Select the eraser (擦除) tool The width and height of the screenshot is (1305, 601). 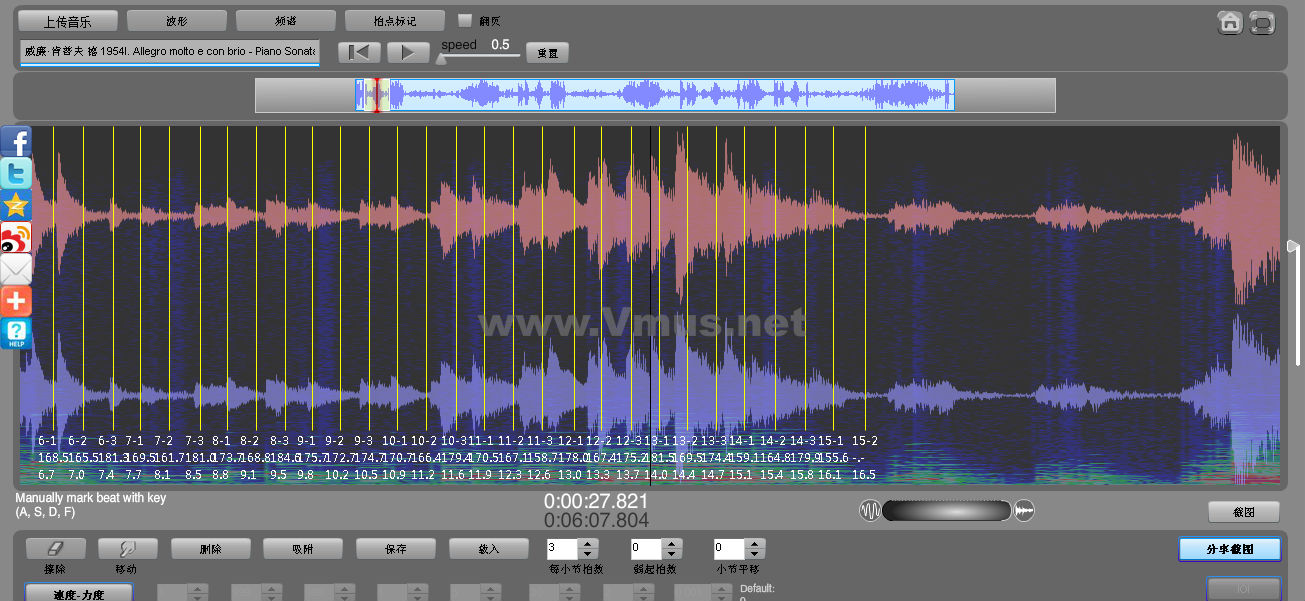[55, 549]
